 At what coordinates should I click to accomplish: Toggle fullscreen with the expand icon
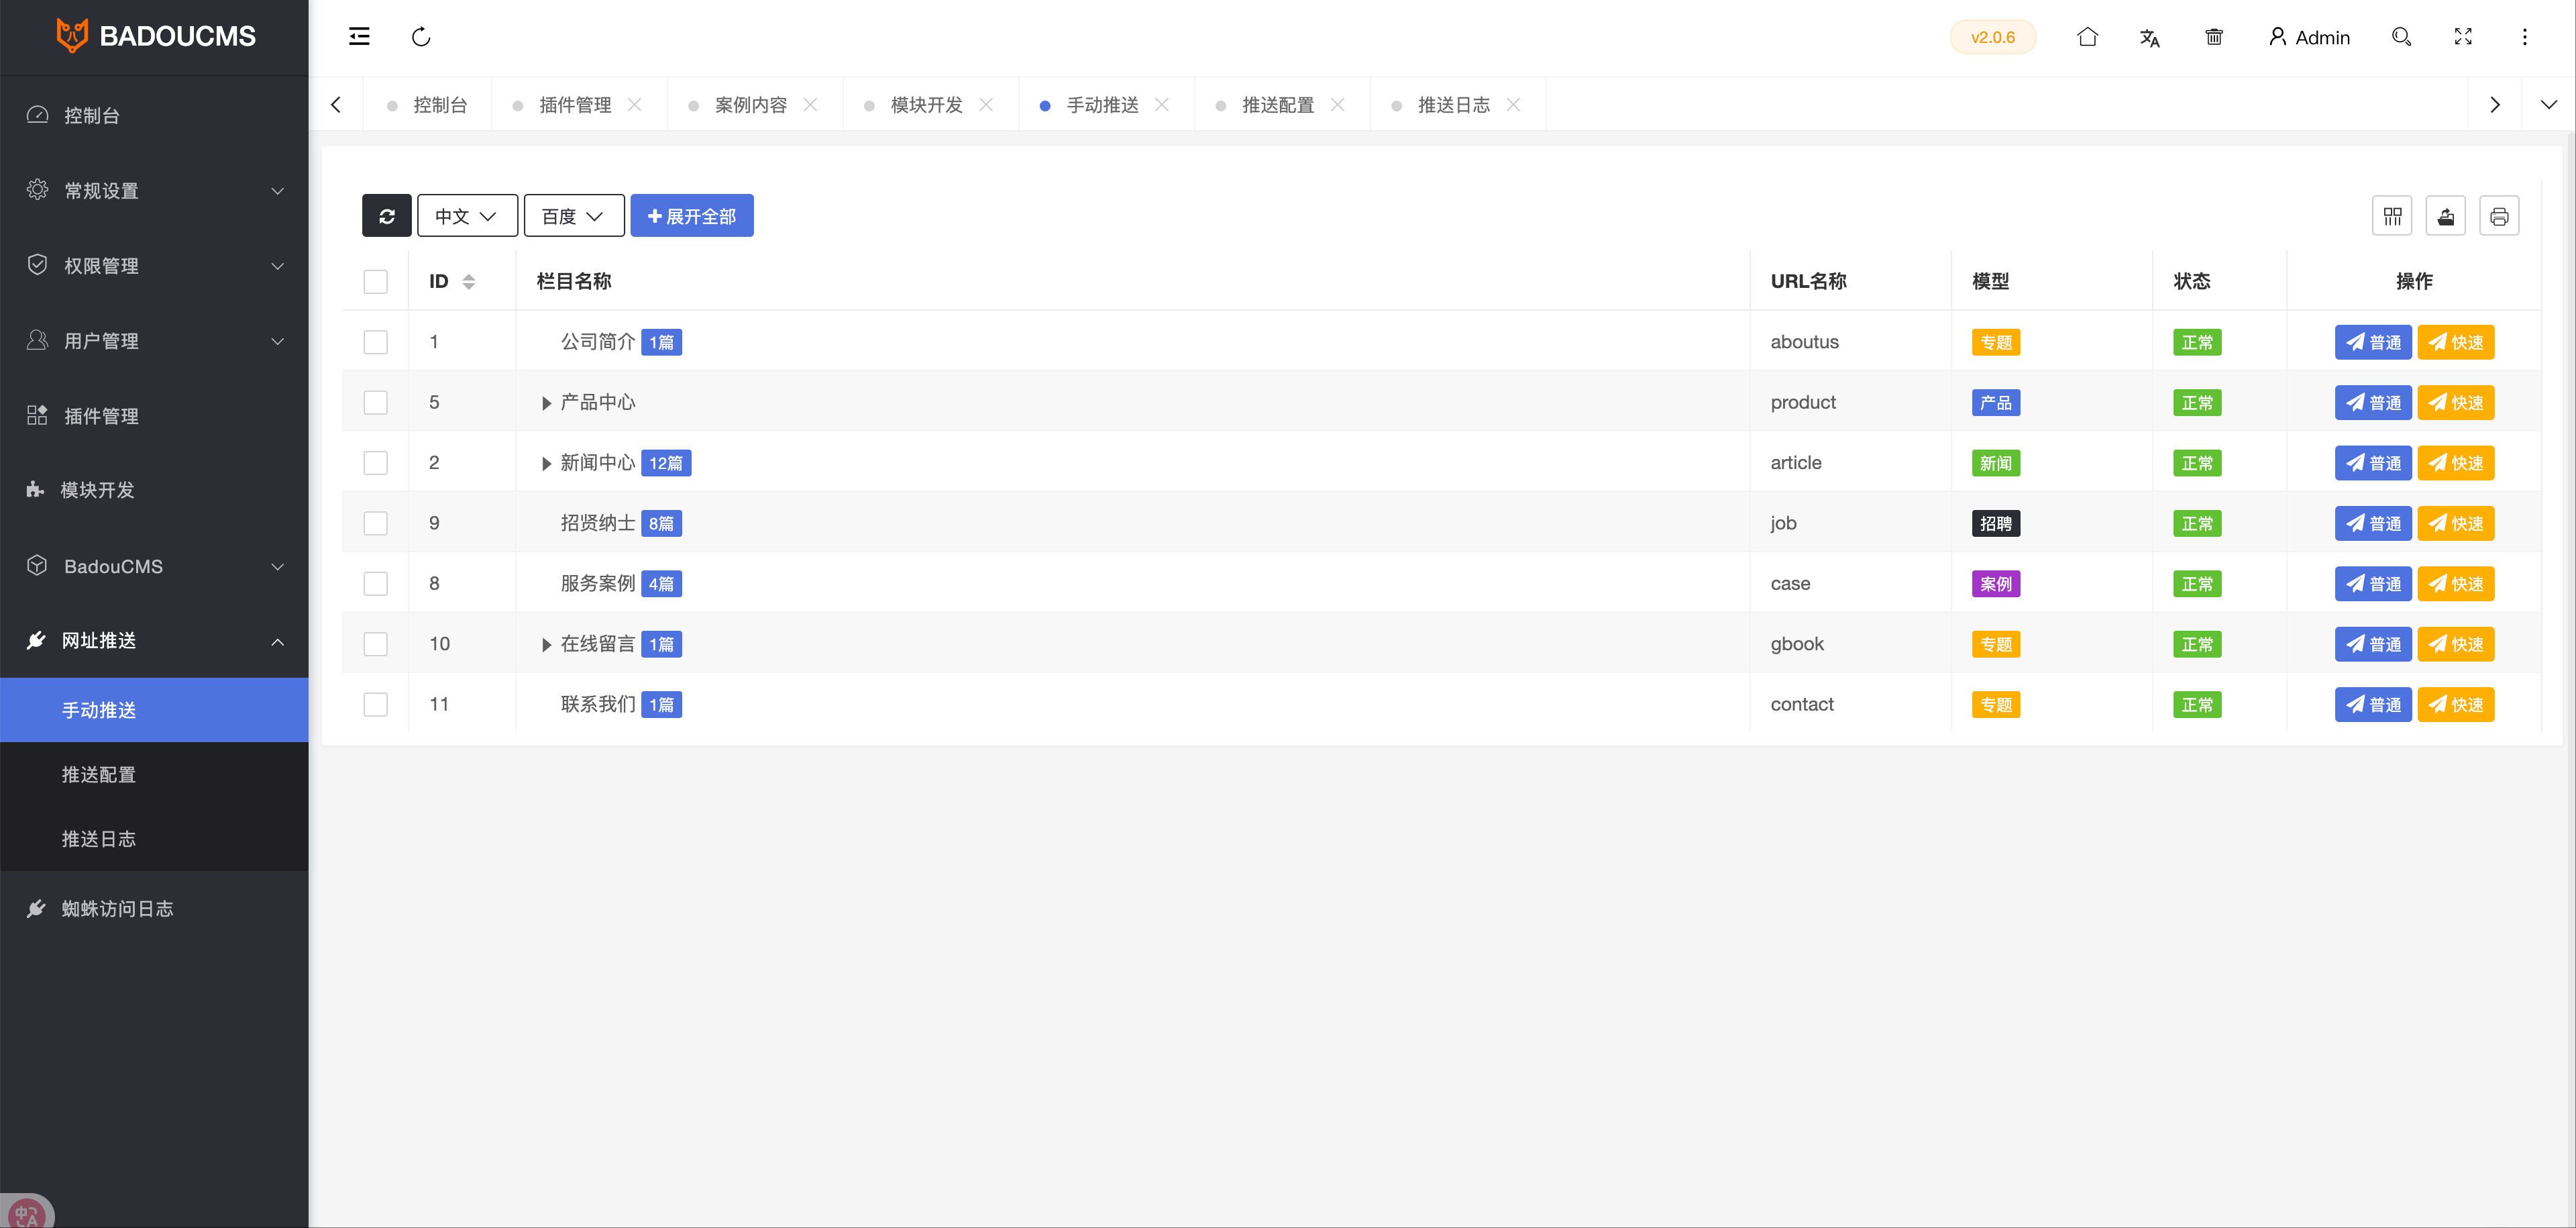point(2463,37)
